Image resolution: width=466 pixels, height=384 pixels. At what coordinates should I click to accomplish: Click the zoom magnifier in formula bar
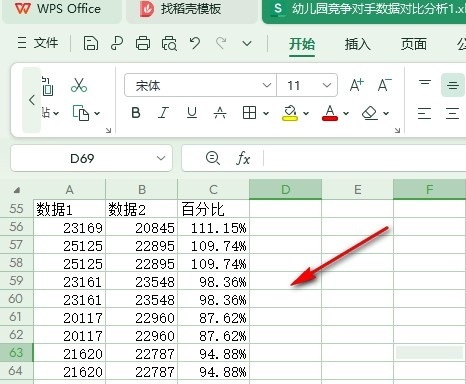213,158
